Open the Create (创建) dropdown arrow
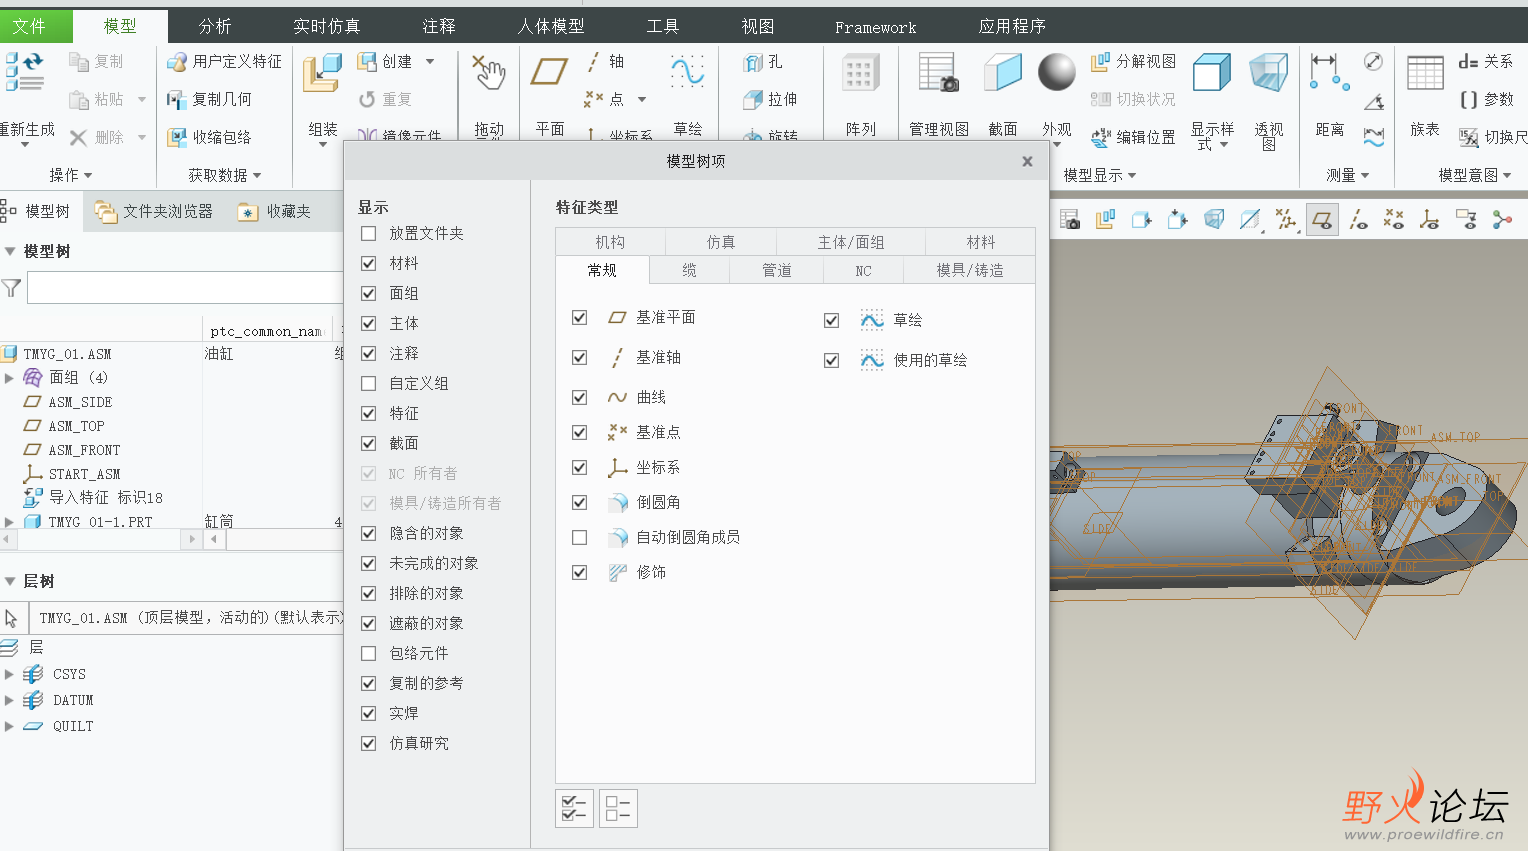The width and height of the screenshot is (1528, 851). (430, 62)
